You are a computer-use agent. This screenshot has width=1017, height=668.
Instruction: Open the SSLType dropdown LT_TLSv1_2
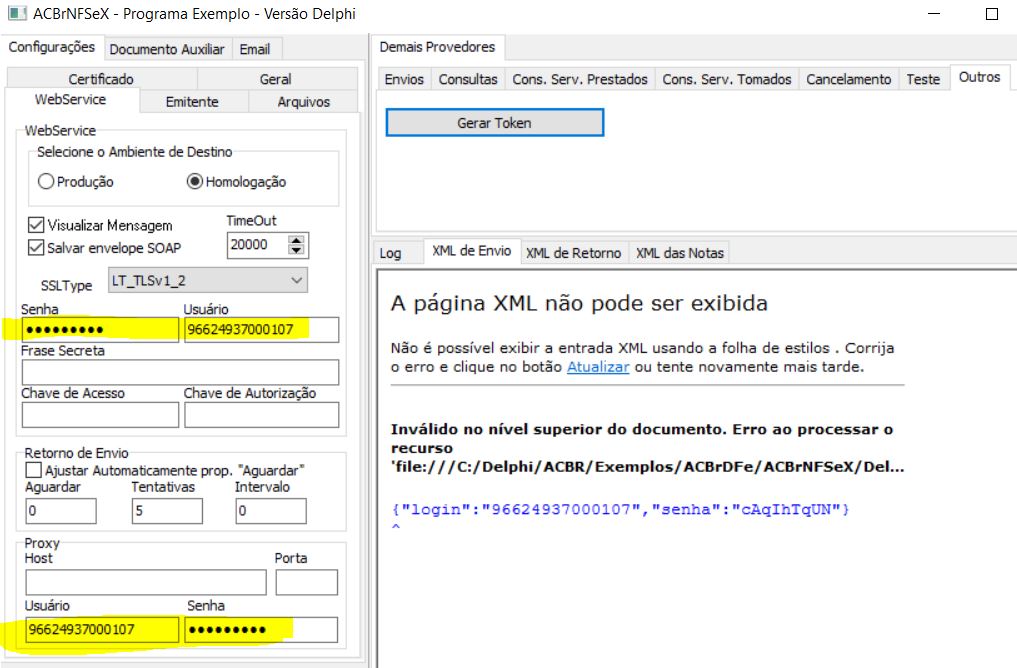coord(208,280)
